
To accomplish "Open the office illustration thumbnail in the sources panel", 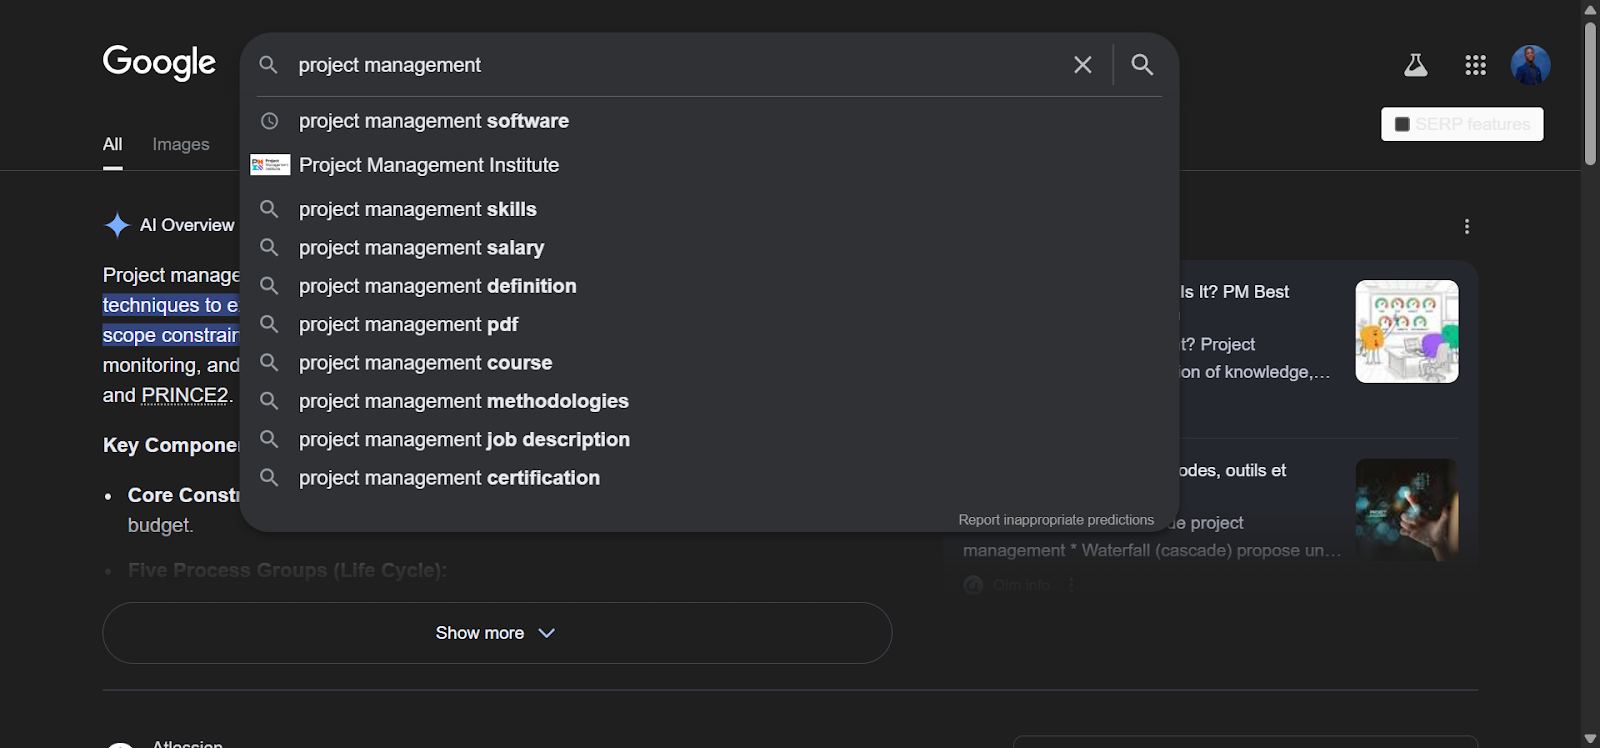I will [x=1407, y=331].
